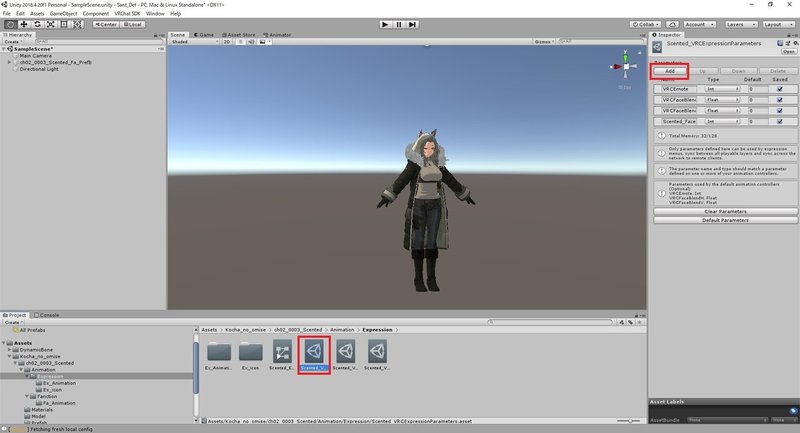Toggle Local handle rotation

(133, 24)
